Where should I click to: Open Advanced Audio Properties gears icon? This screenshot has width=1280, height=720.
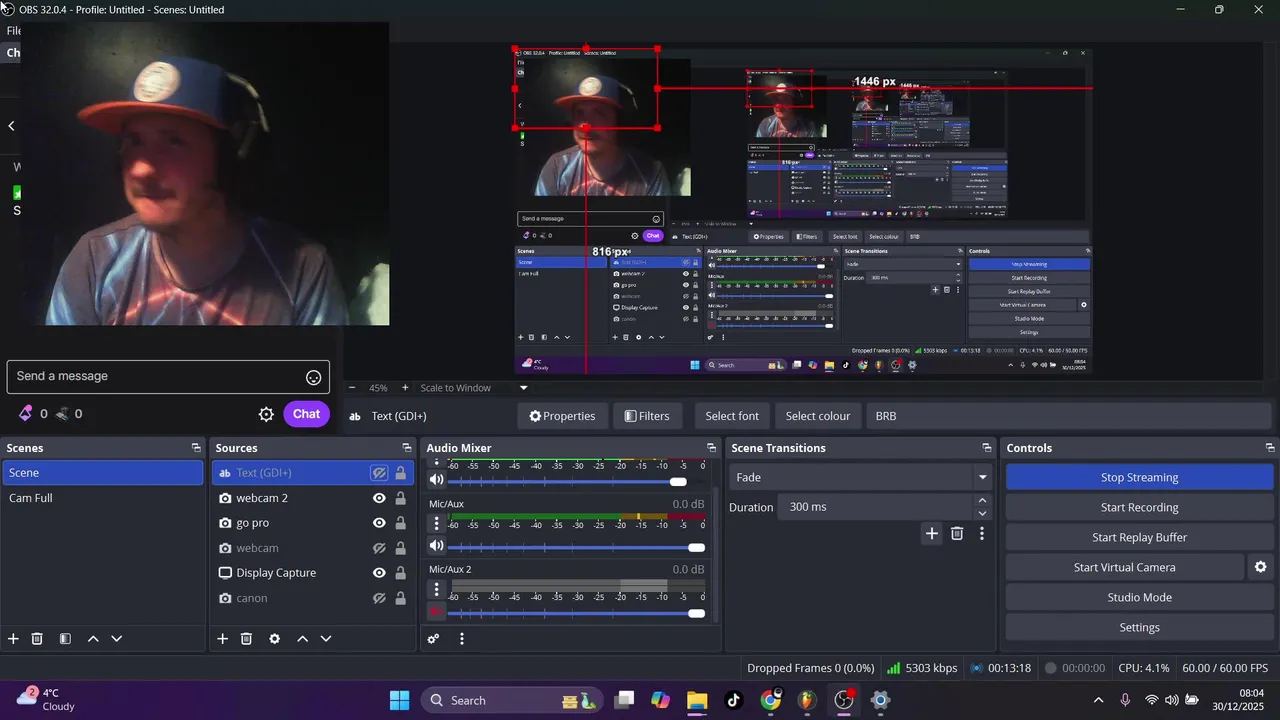tap(433, 638)
